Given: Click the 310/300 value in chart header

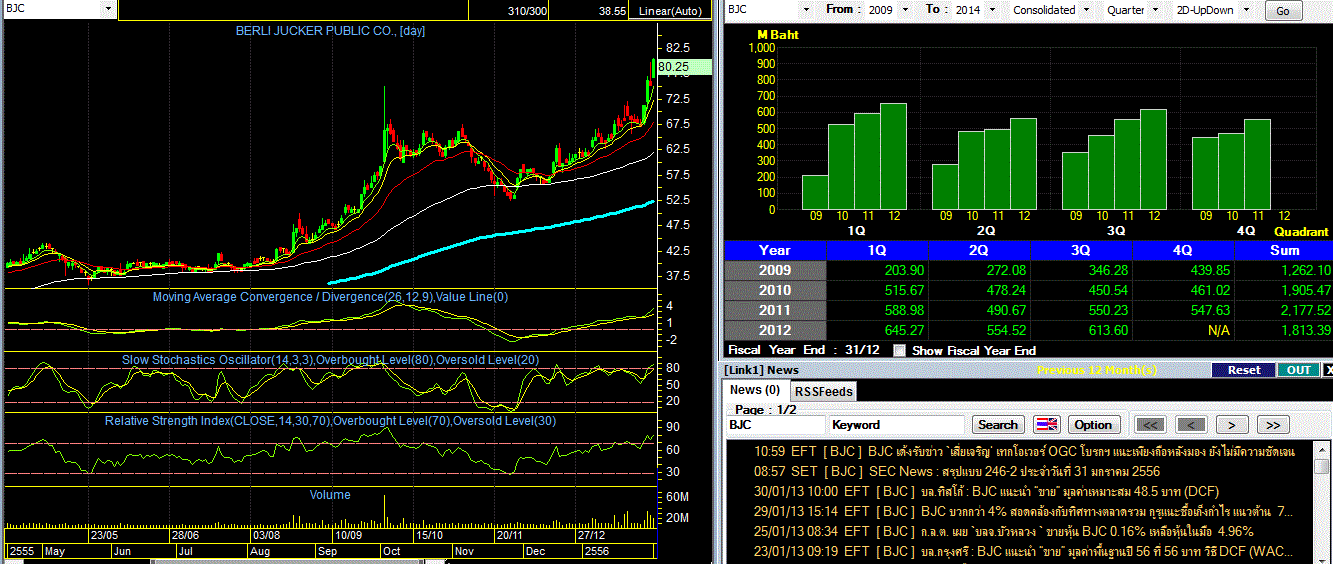Looking at the screenshot, I should coord(527,10).
